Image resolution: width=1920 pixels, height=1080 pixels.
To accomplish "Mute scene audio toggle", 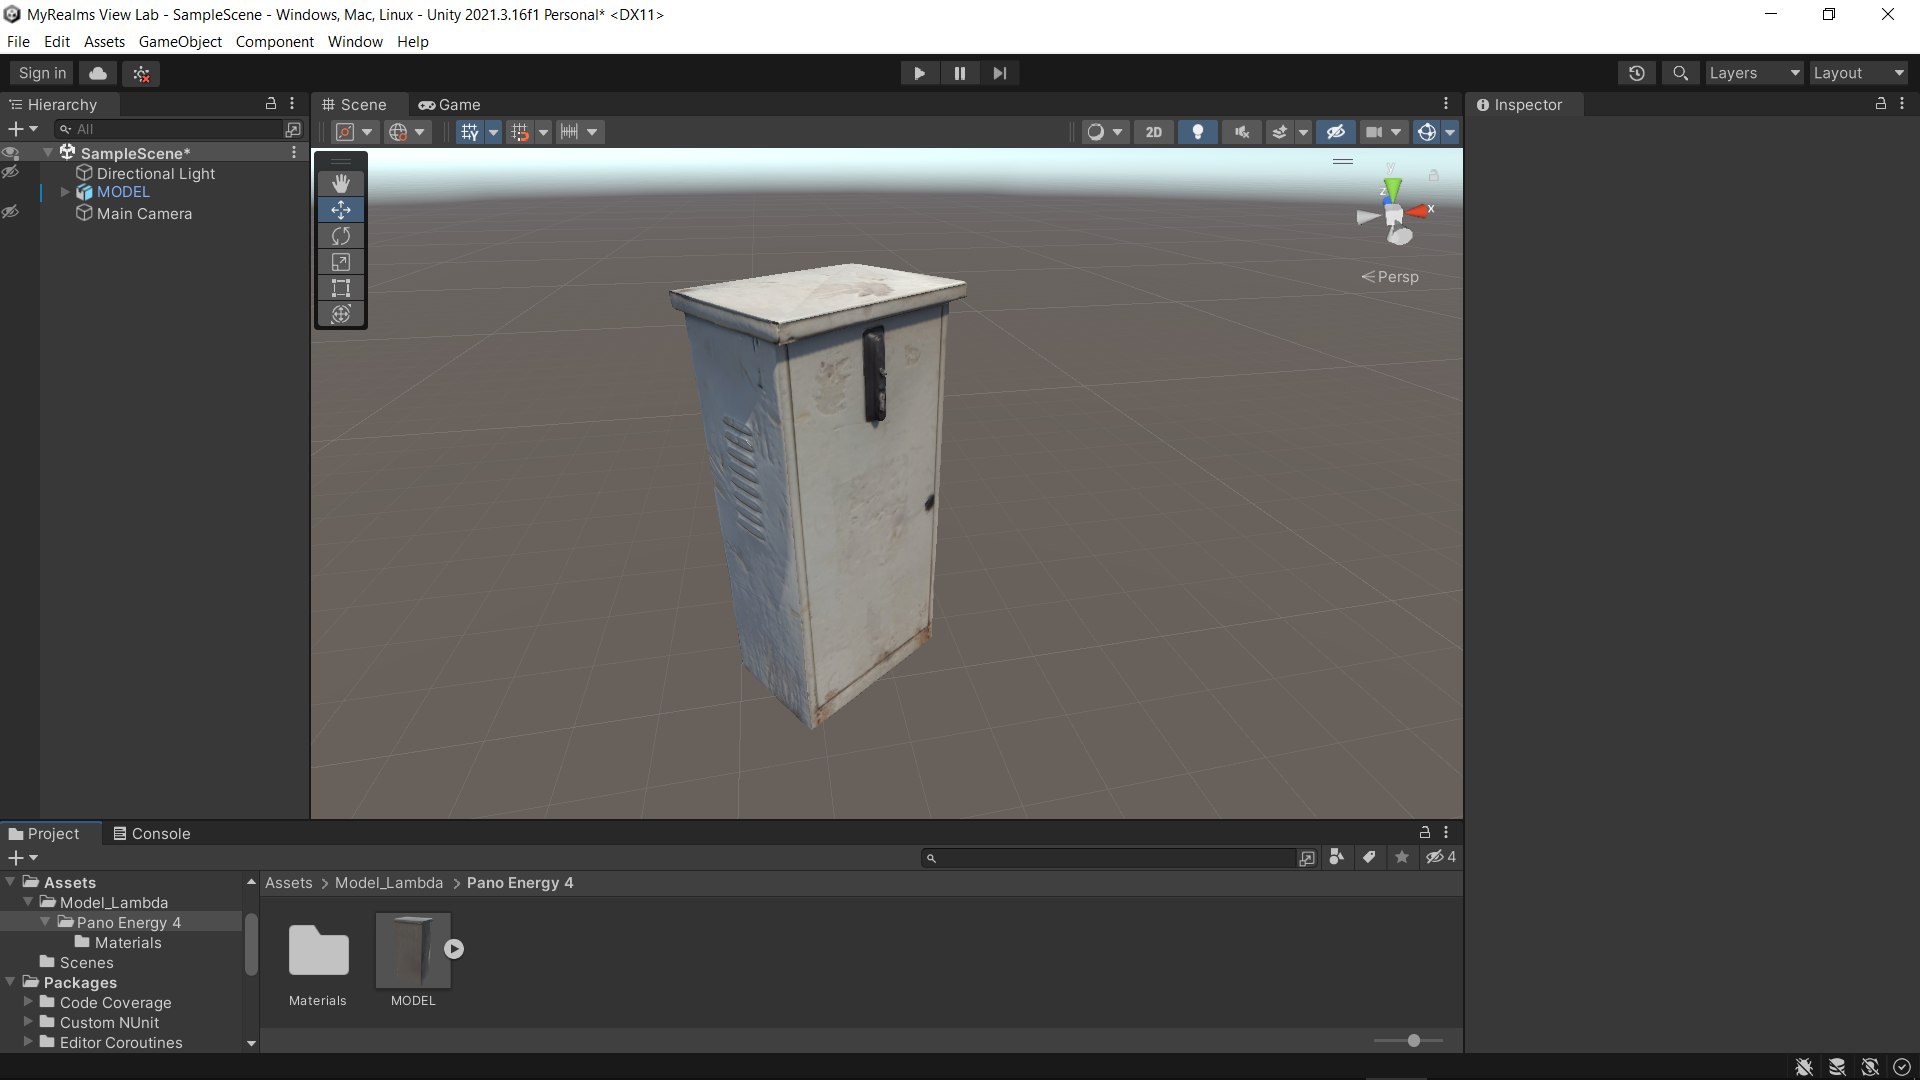I will (x=1241, y=132).
